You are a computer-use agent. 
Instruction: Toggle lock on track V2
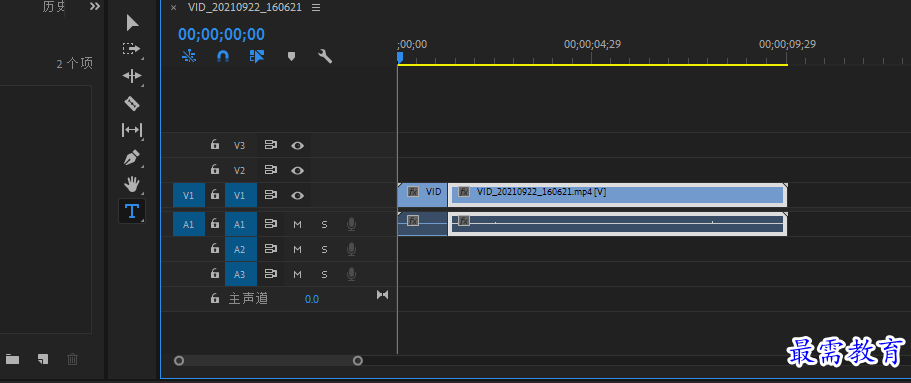click(x=215, y=170)
